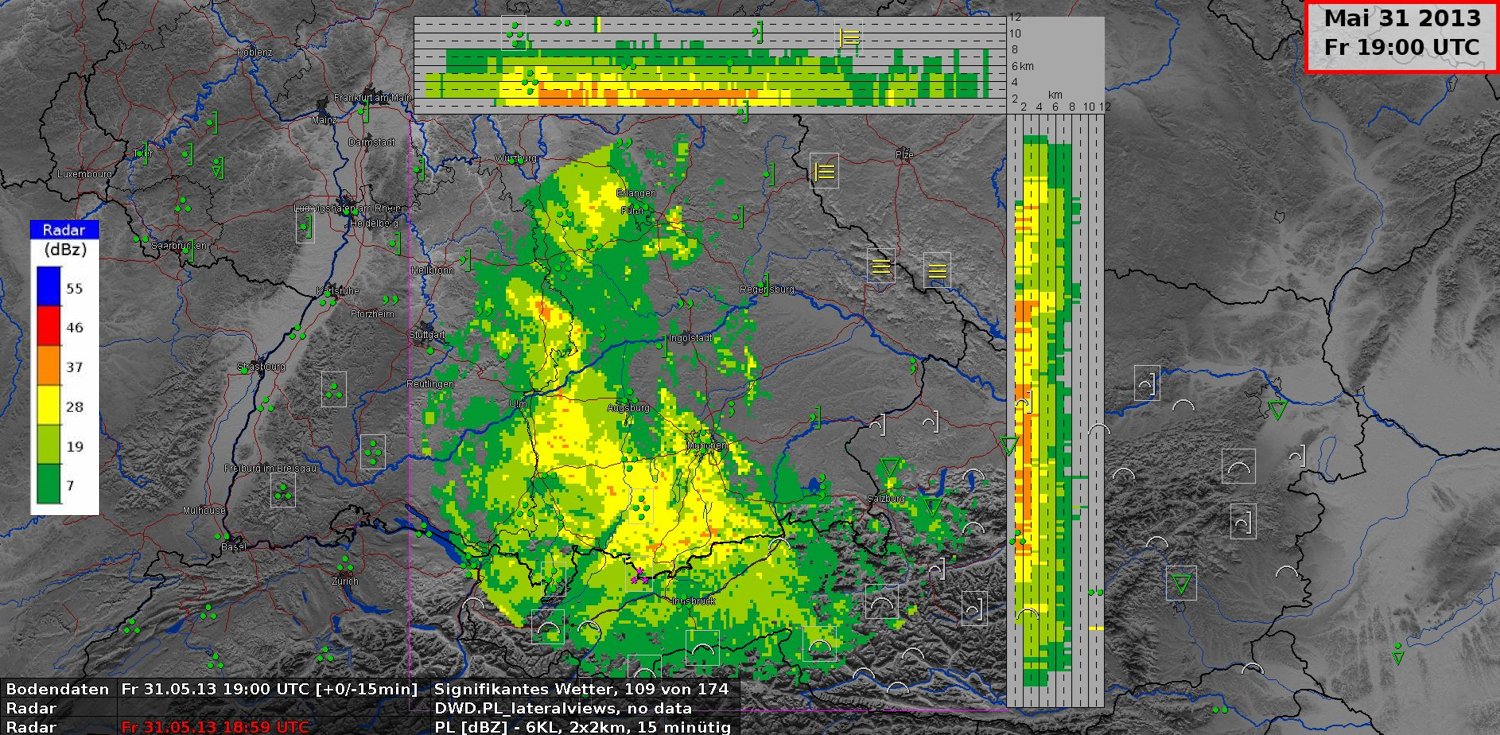This screenshot has height=735, width=1500.
Task: Click the yellow fog symbol beside Plzeň
Action: pyautogui.click(x=824, y=171)
